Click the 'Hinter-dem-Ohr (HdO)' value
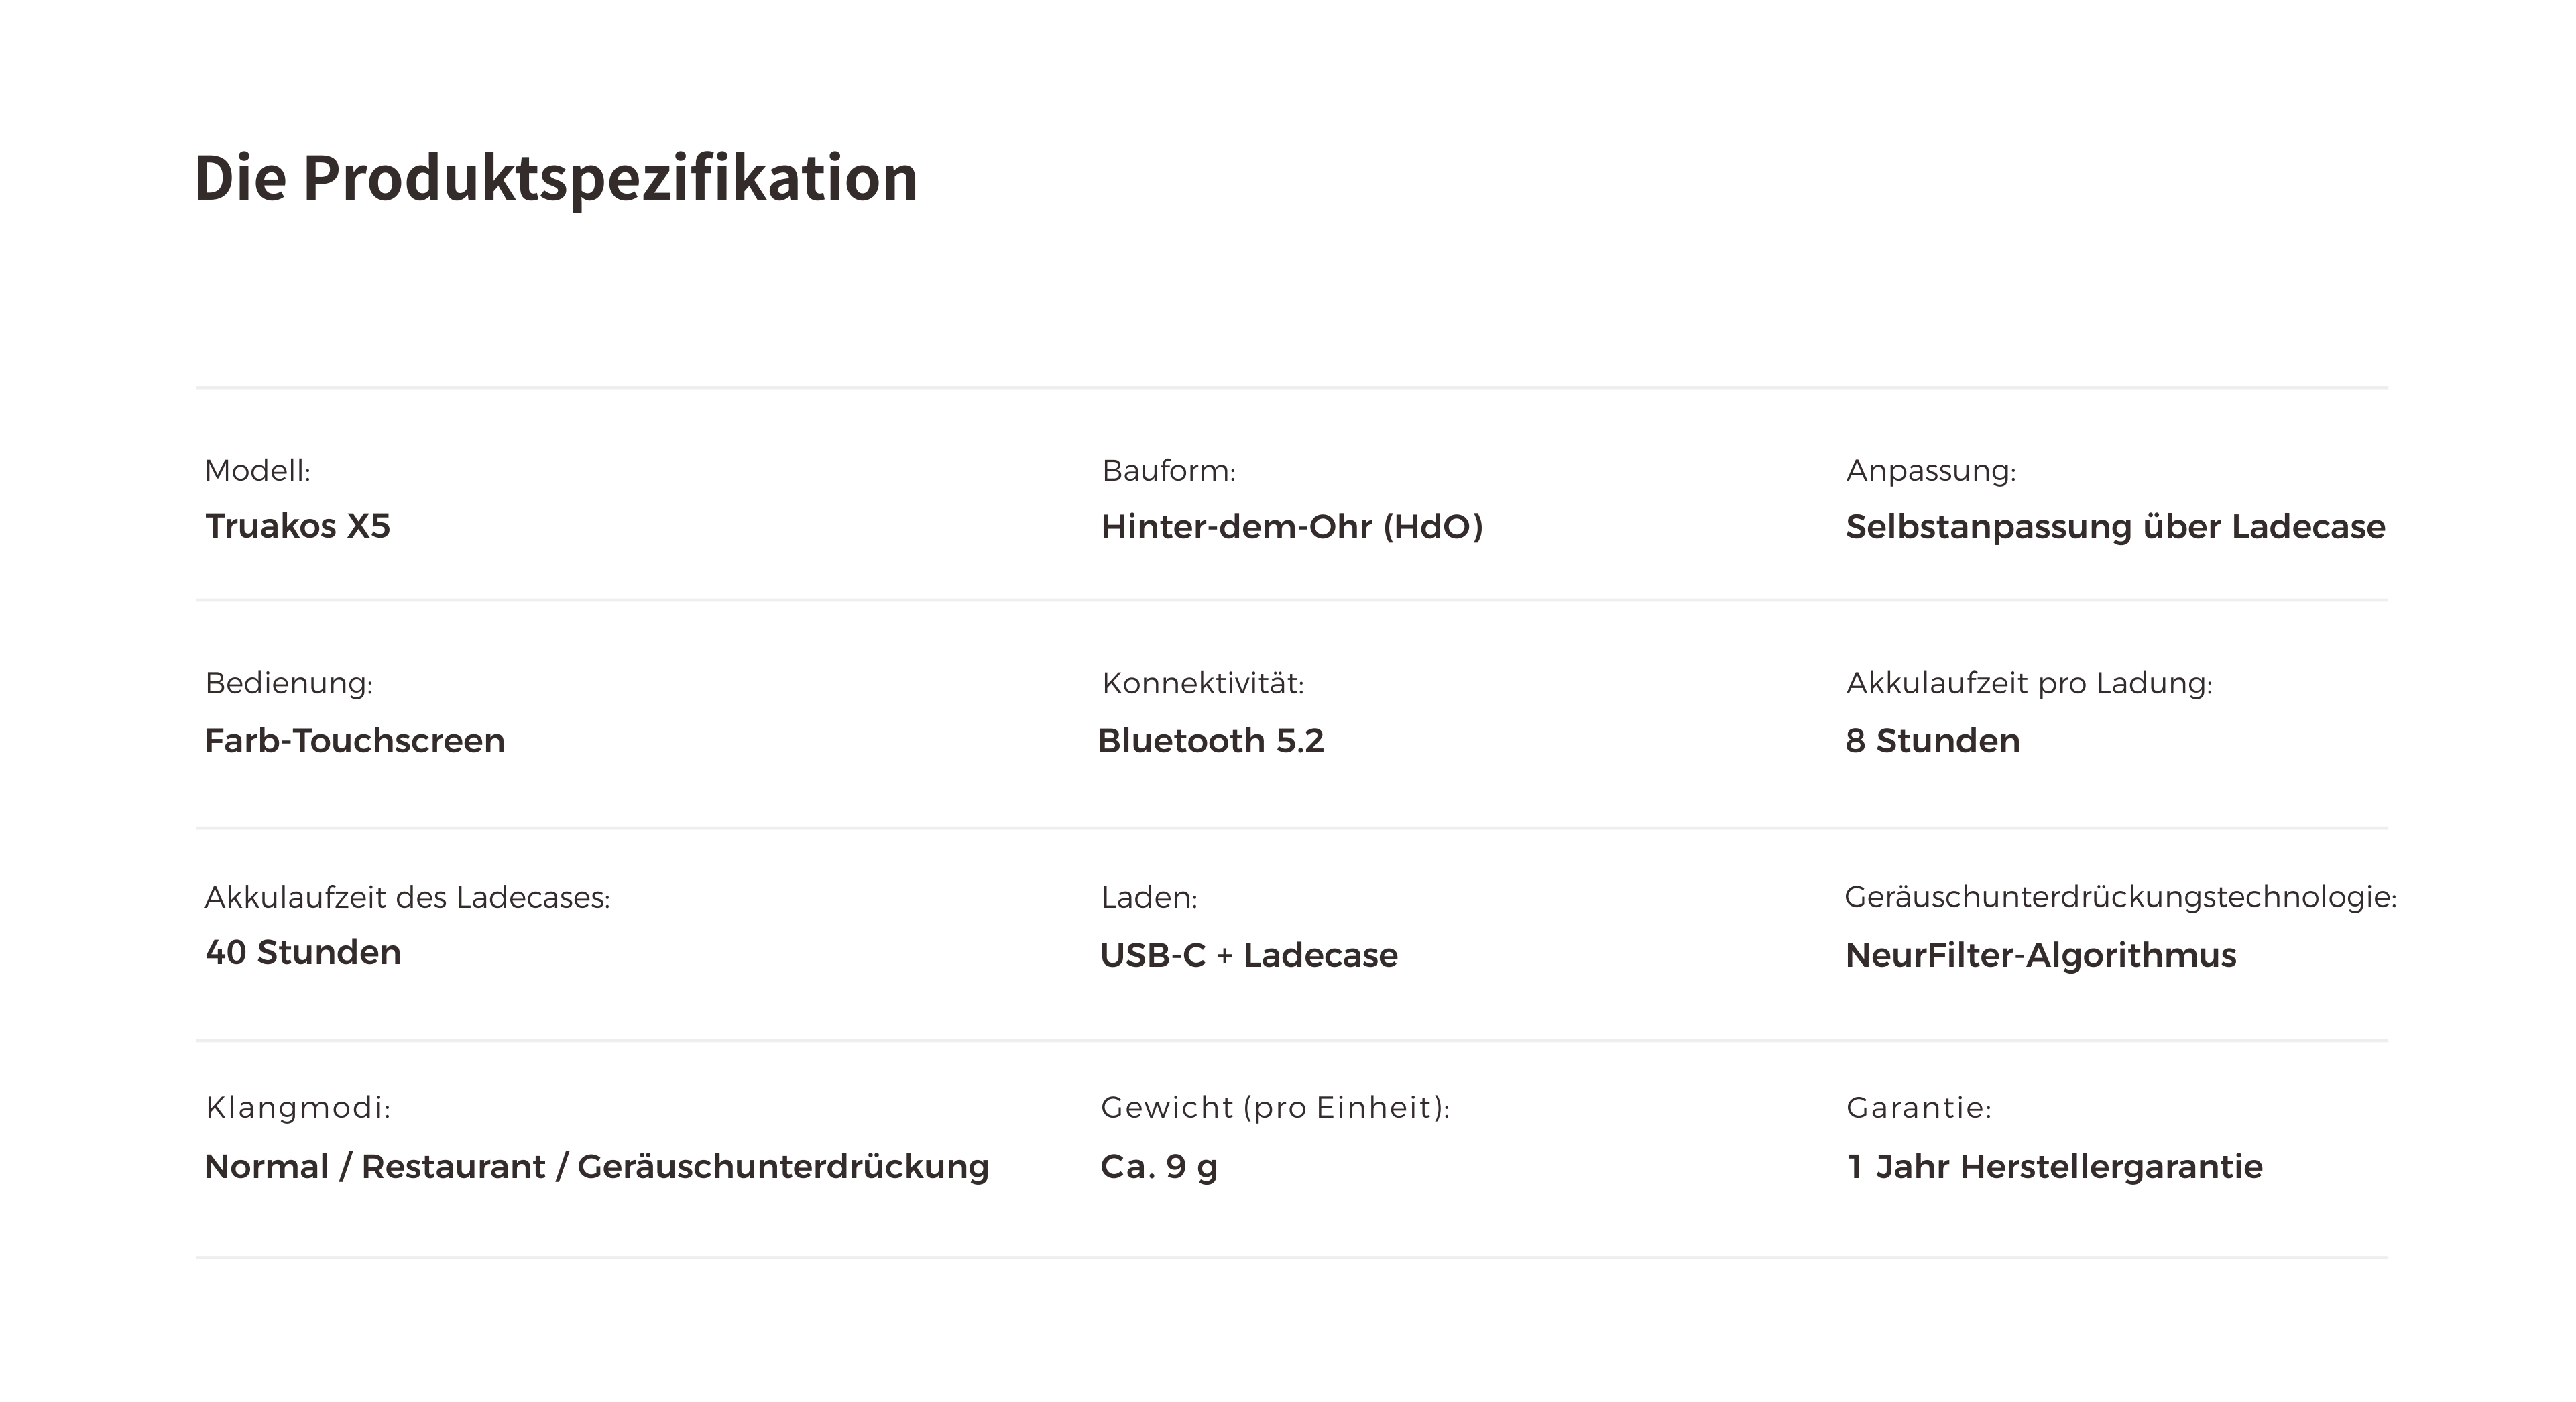Image resolution: width=2576 pixels, height=1402 pixels. (x=1292, y=527)
